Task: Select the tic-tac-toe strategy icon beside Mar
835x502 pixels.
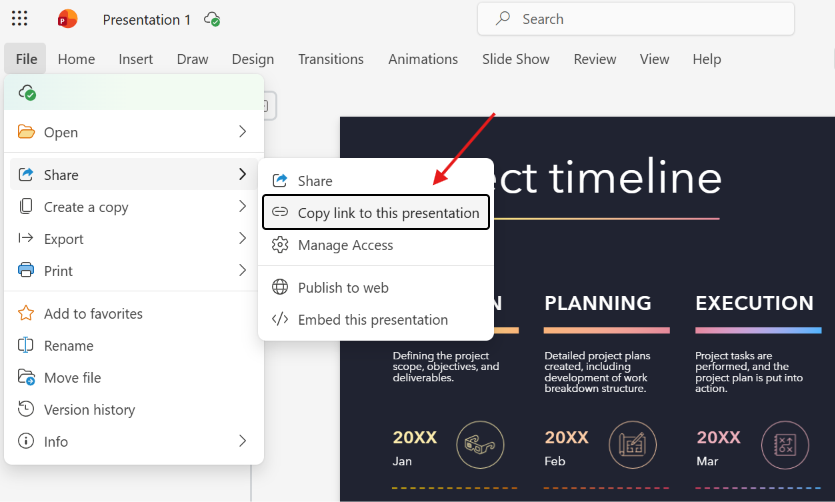Action: tap(785, 445)
